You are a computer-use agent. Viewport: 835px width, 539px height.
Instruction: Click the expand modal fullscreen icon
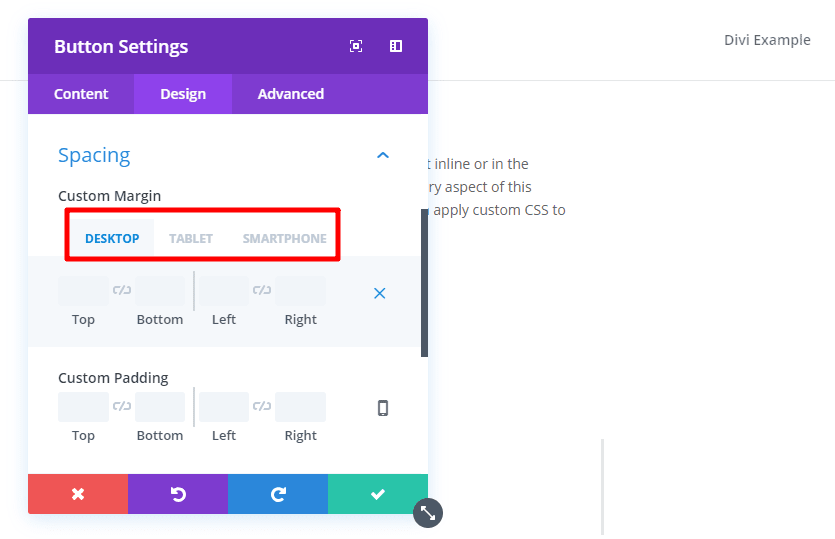(356, 46)
